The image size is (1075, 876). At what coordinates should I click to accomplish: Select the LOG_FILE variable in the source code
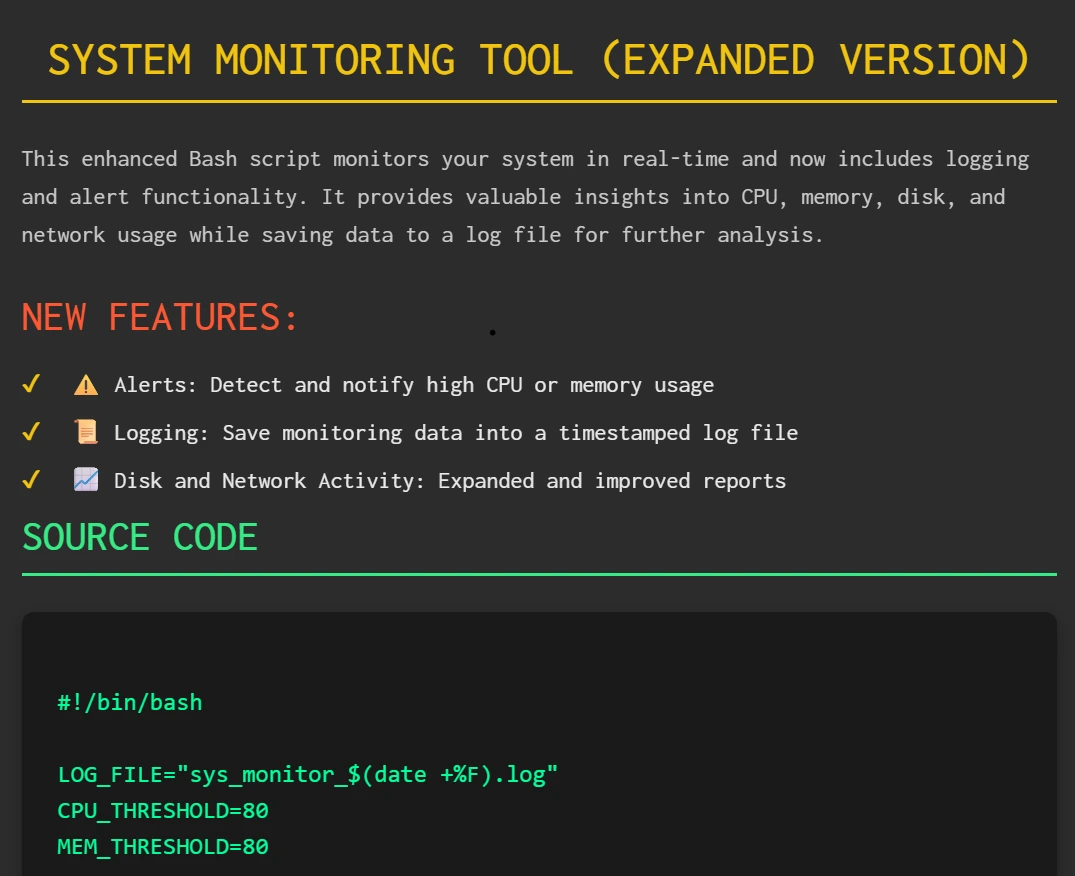307,774
